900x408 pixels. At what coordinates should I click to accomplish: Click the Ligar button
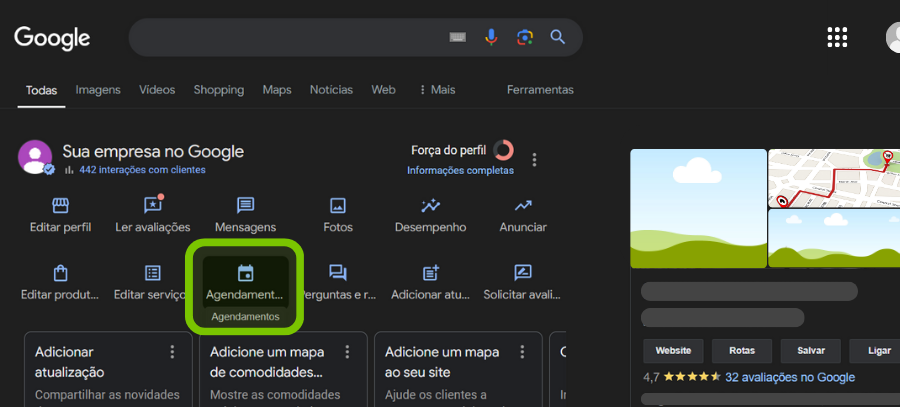[x=875, y=351]
